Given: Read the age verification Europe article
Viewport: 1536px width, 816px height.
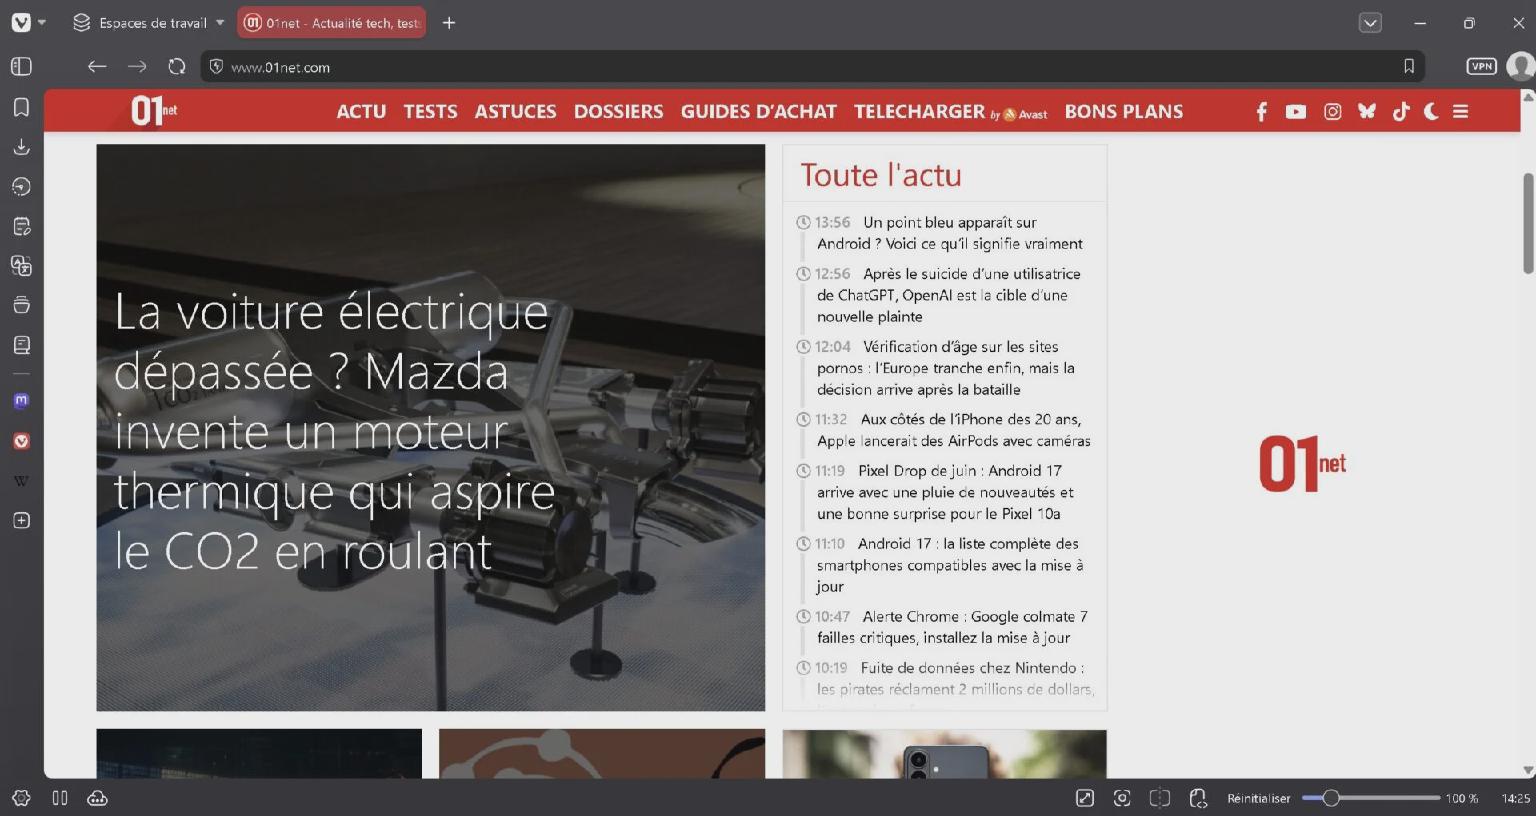Looking at the screenshot, I should point(944,368).
